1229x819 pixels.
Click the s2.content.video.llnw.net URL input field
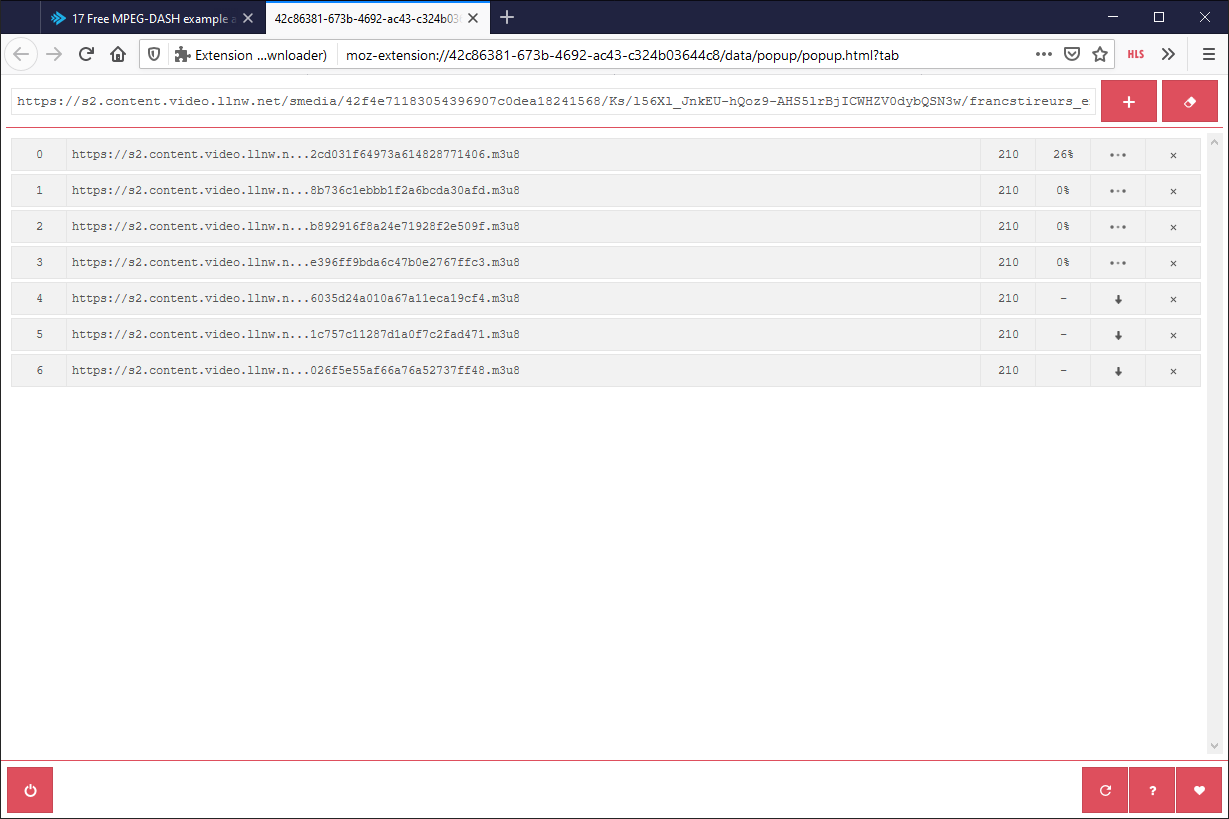tap(553, 101)
